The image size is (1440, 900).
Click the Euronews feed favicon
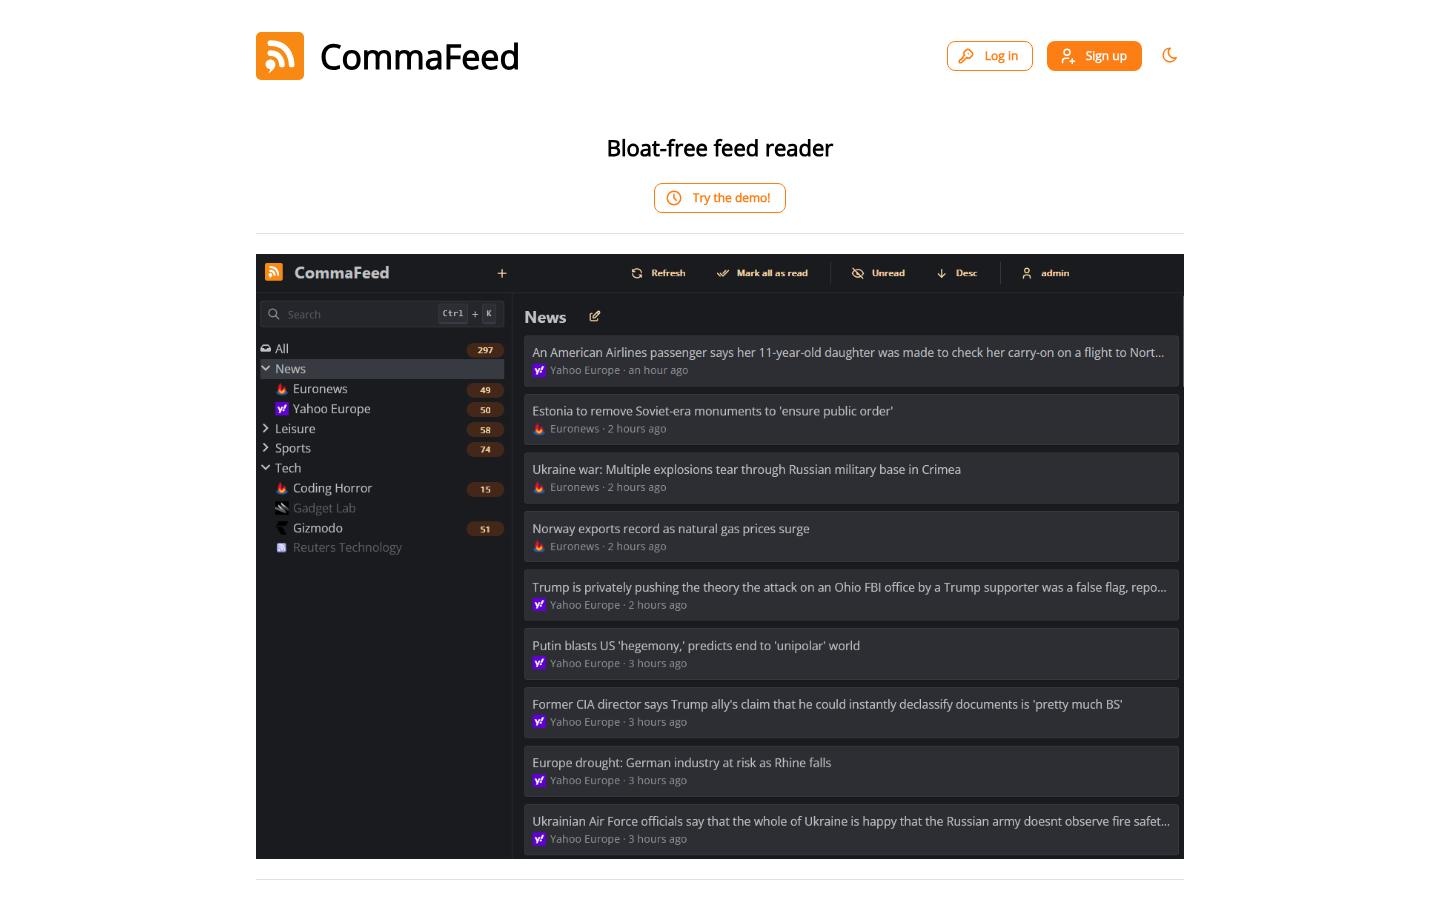click(281, 388)
